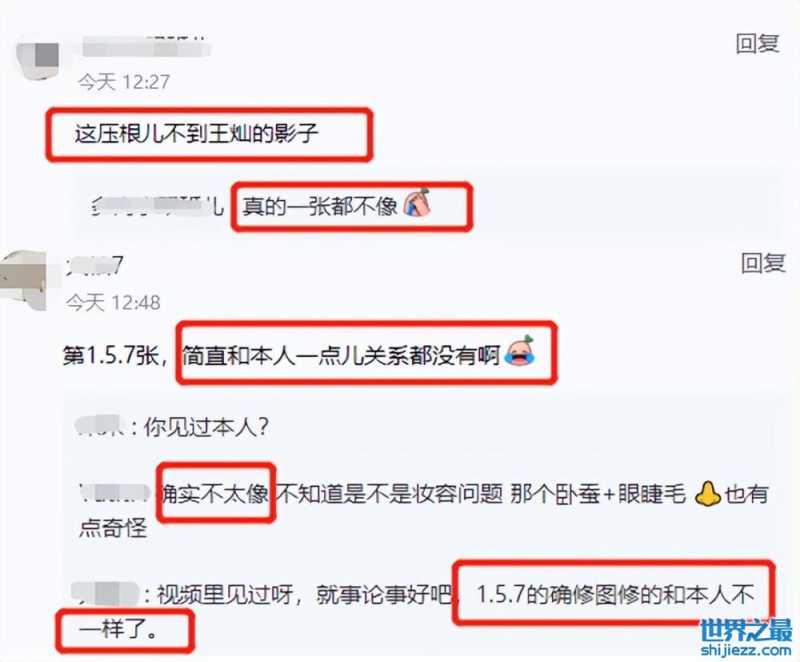Screen dimensions: 800x662
Task: Click the reply text 真的一张都不像
Action: tap(320, 206)
